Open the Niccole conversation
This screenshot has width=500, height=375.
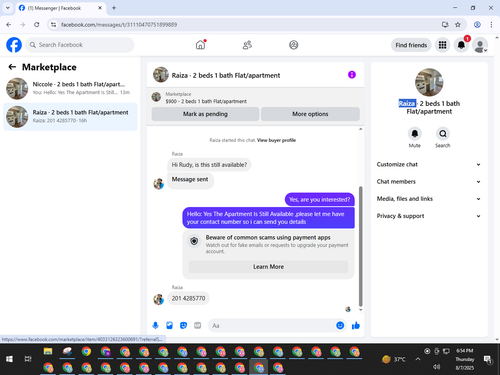(x=70, y=88)
